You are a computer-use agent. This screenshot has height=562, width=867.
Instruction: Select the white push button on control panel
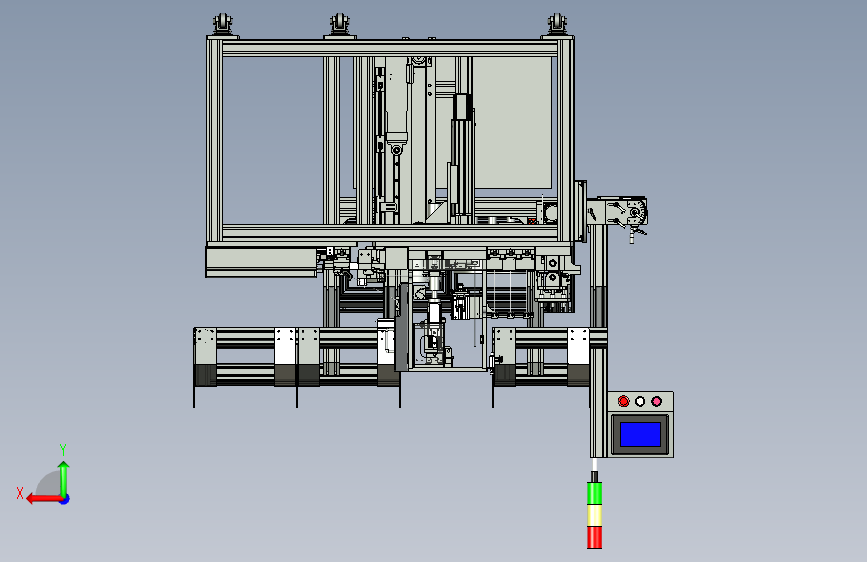click(640, 401)
